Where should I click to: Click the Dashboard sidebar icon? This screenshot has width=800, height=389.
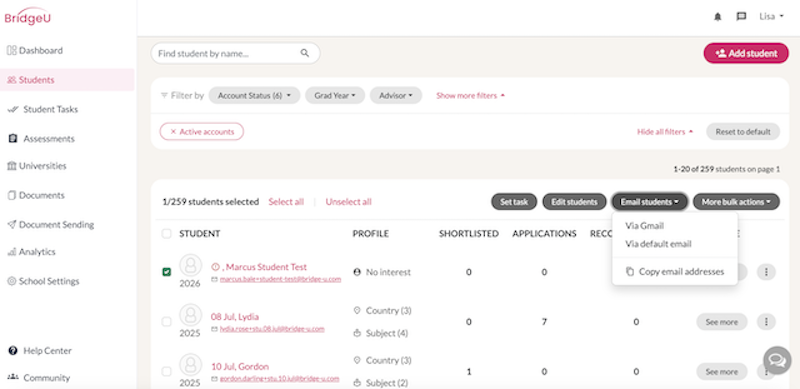[x=11, y=51]
